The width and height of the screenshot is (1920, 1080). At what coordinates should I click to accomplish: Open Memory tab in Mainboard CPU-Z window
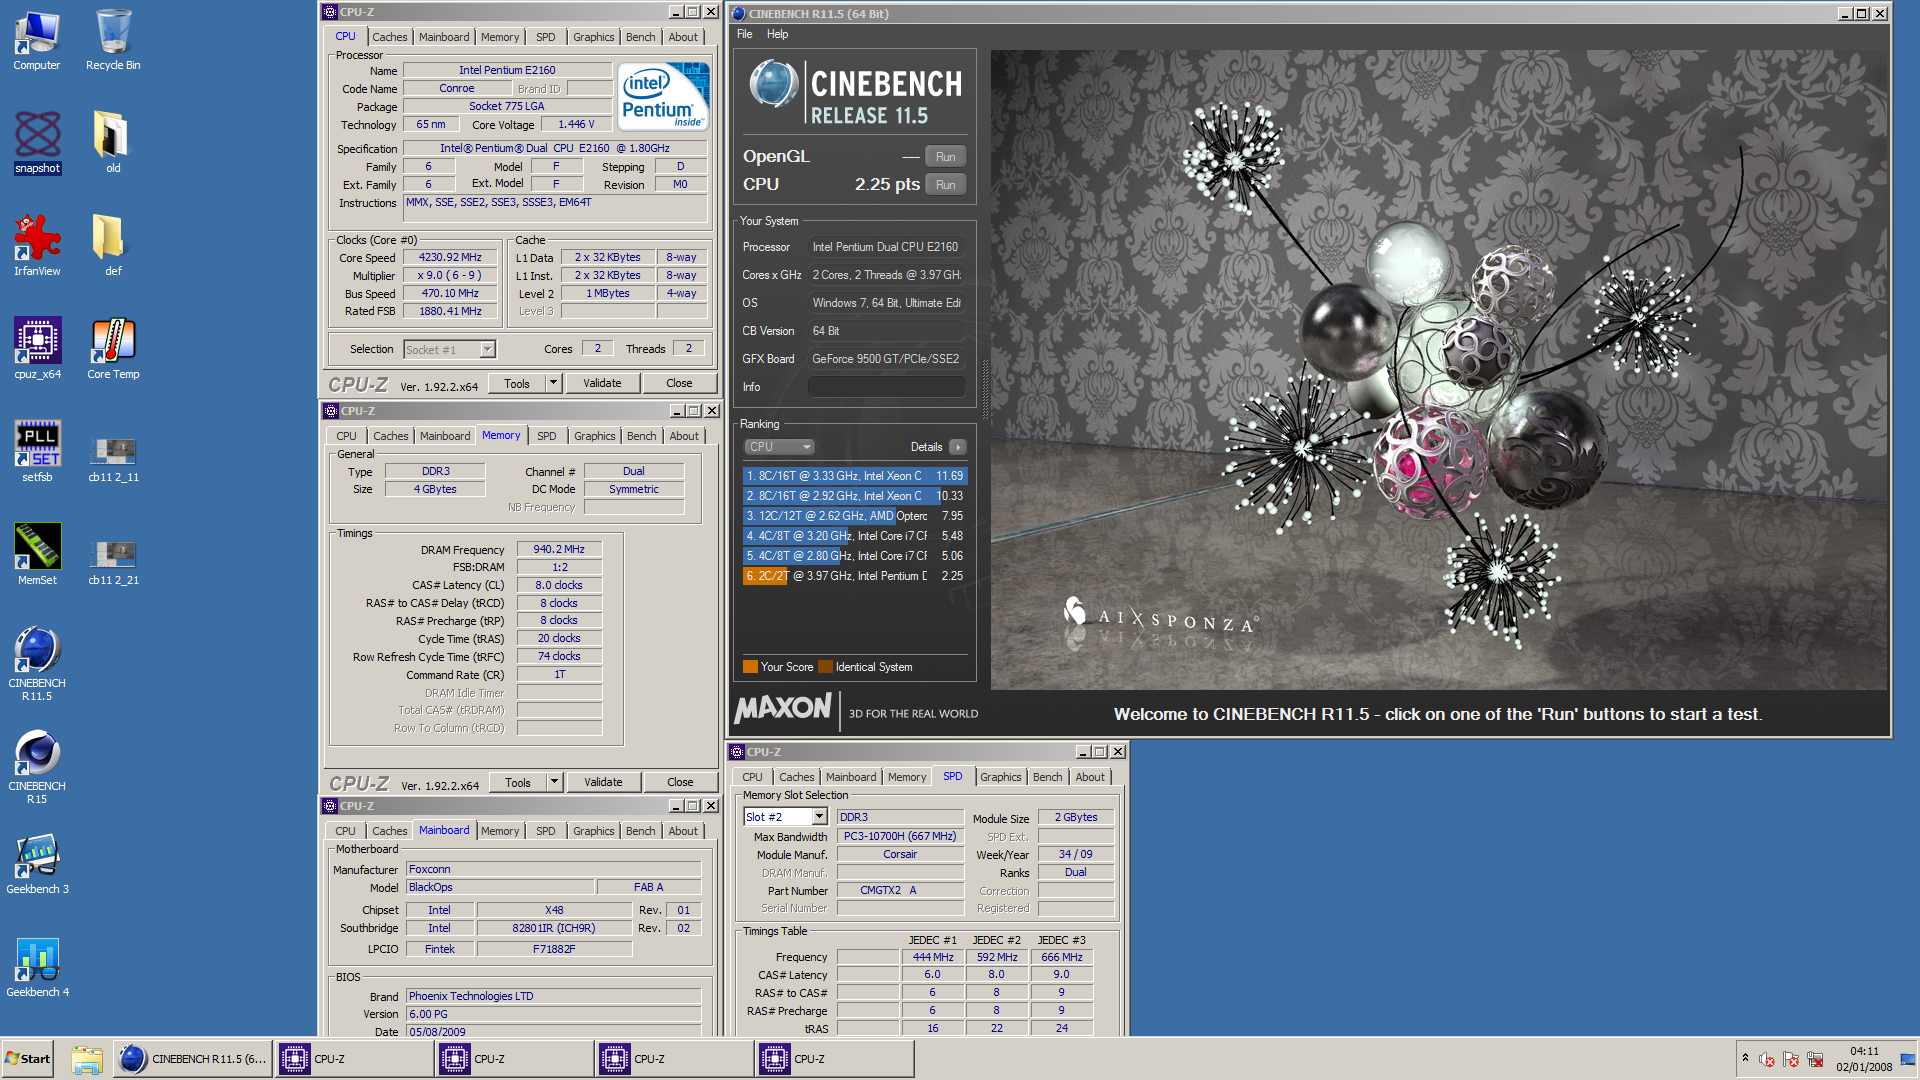500,831
